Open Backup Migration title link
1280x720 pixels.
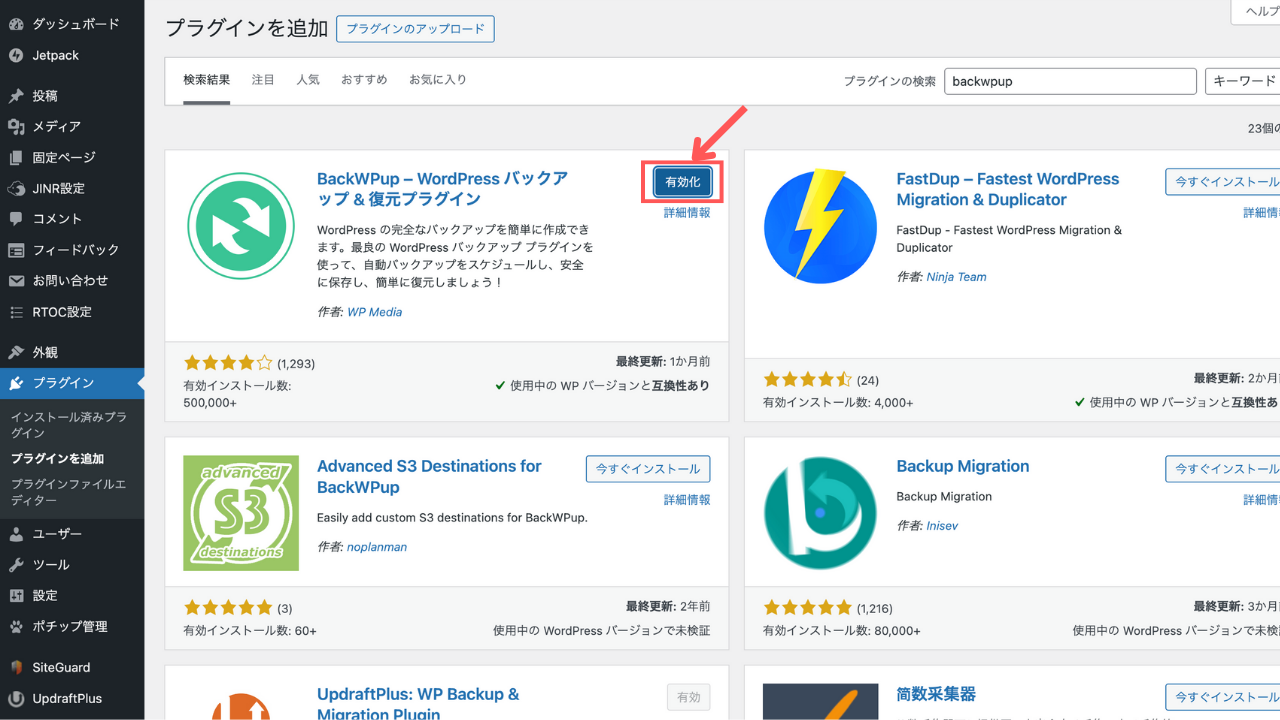963,466
